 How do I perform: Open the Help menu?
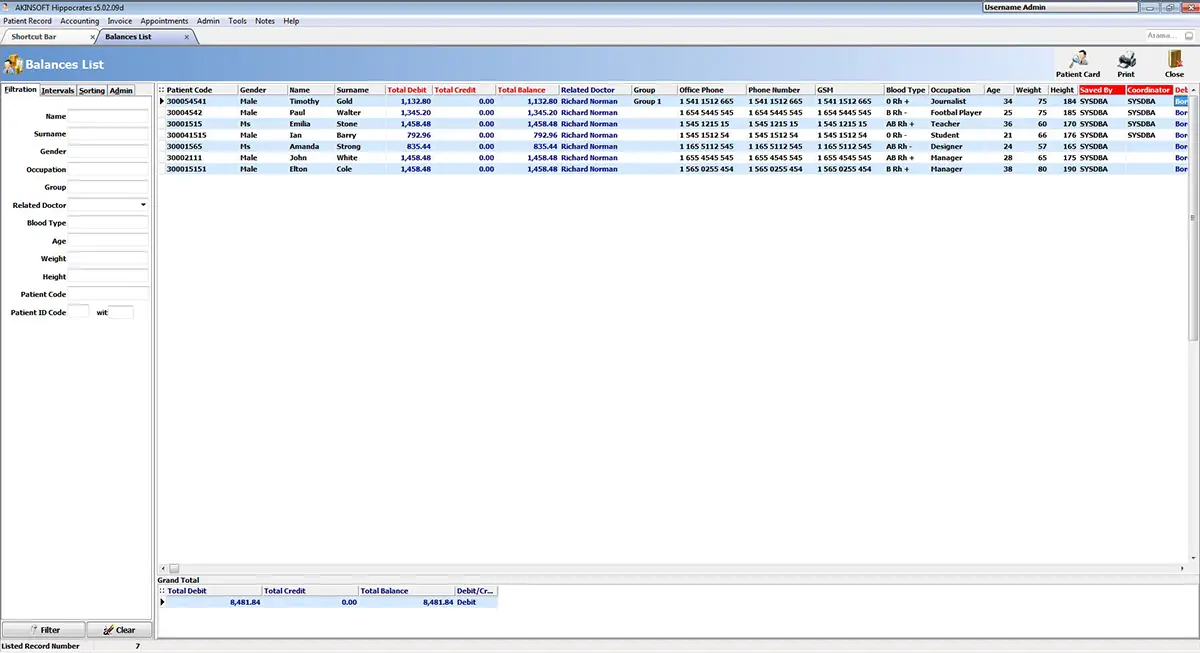click(x=291, y=21)
